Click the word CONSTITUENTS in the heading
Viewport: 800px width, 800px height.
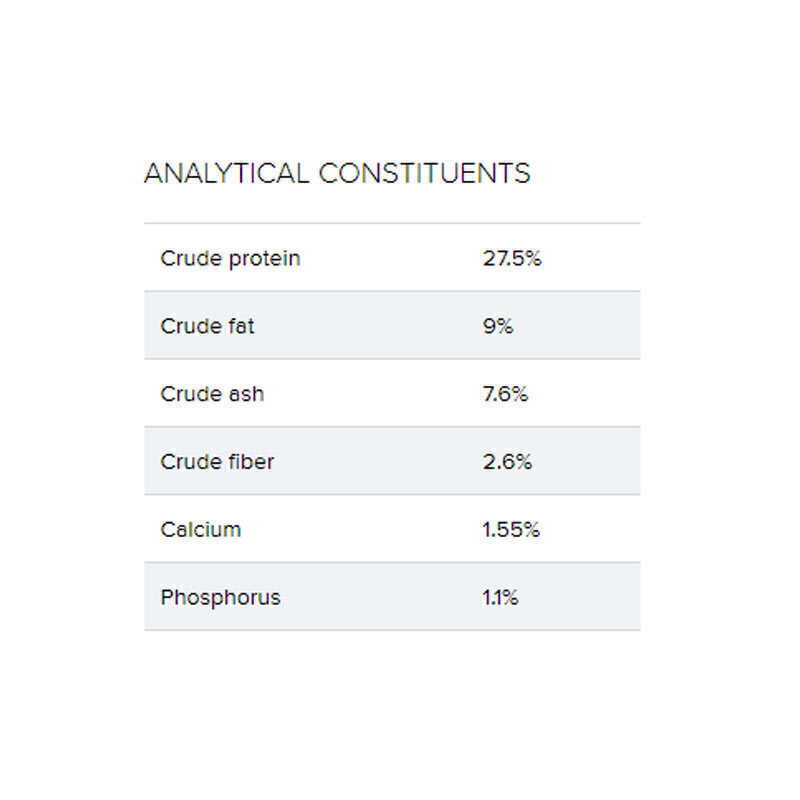pos(424,174)
